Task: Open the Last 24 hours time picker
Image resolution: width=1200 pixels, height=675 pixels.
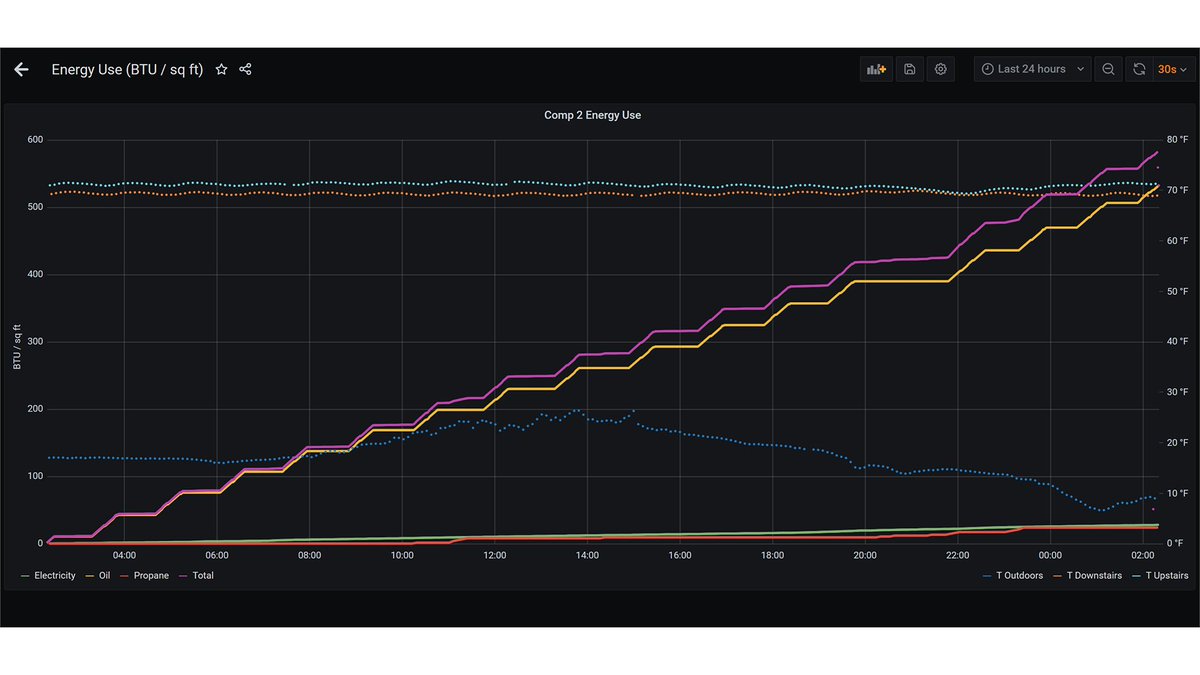Action: [x=1032, y=69]
